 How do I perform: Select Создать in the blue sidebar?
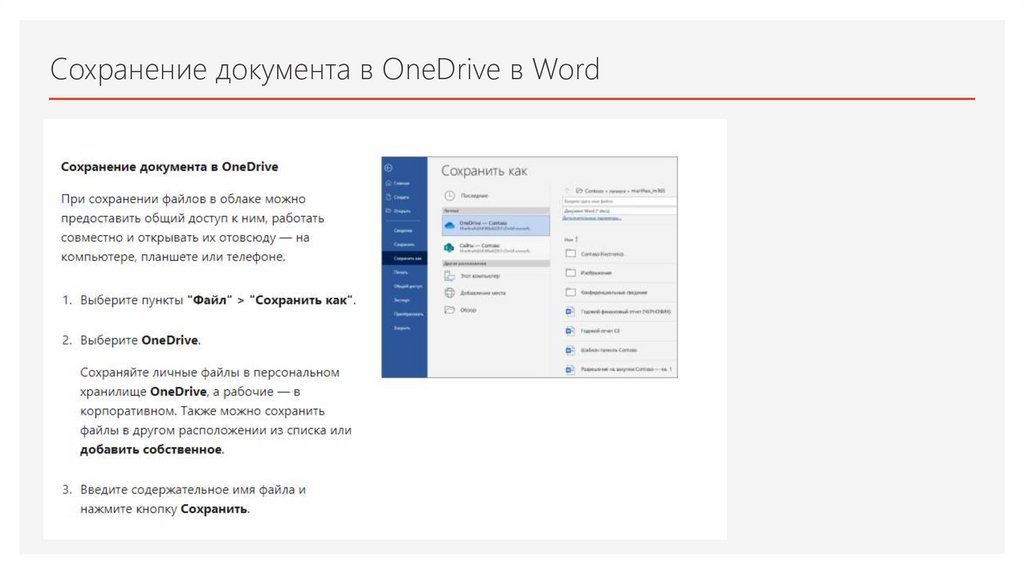(398, 197)
